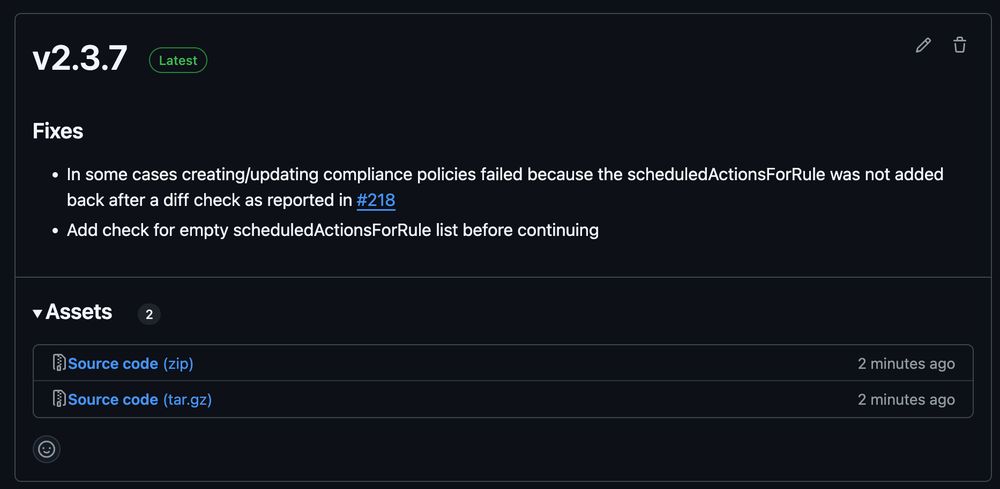Image resolution: width=1000 pixels, height=489 pixels.
Task: Click the Fixes heading
Action: (58, 131)
